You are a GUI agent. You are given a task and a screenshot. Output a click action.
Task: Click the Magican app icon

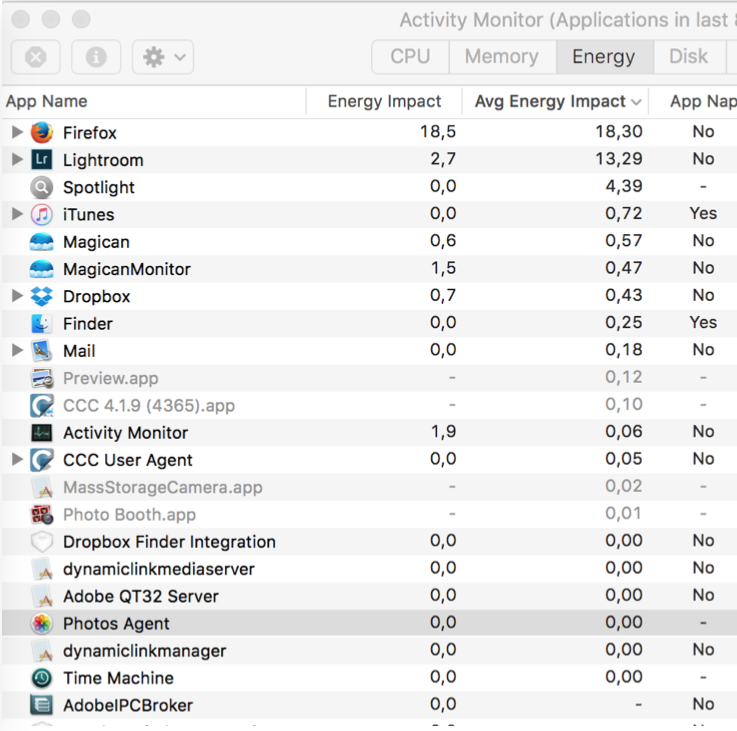click(42, 242)
